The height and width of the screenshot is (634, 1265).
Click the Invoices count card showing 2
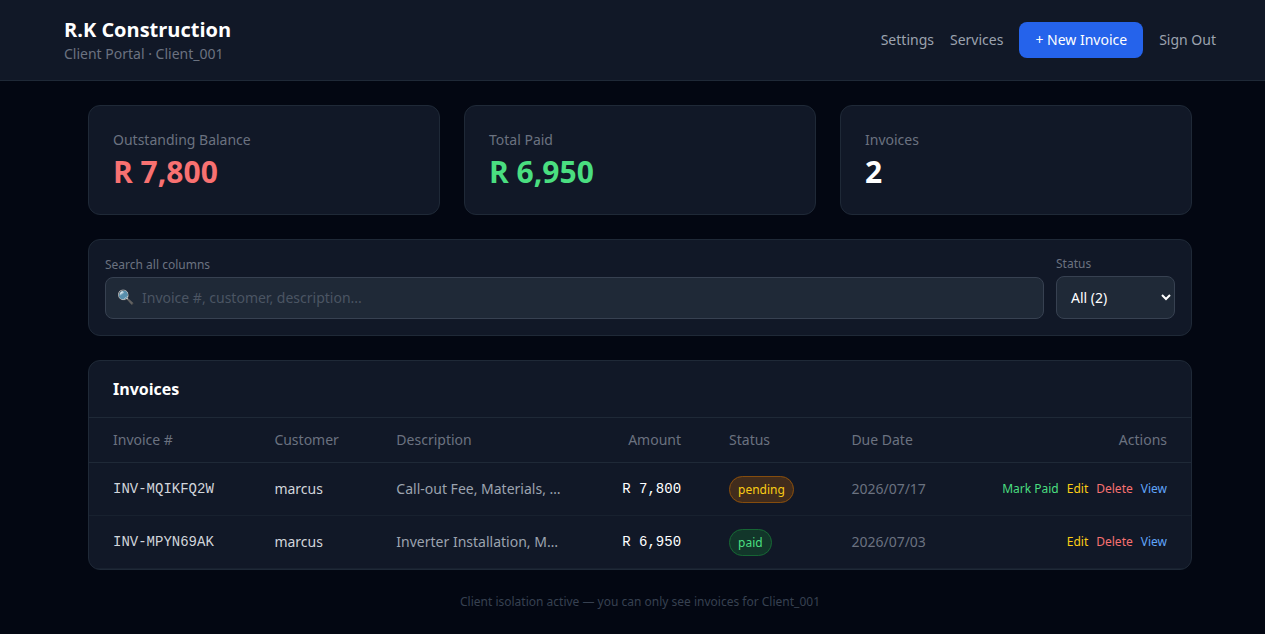[x=1016, y=160]
